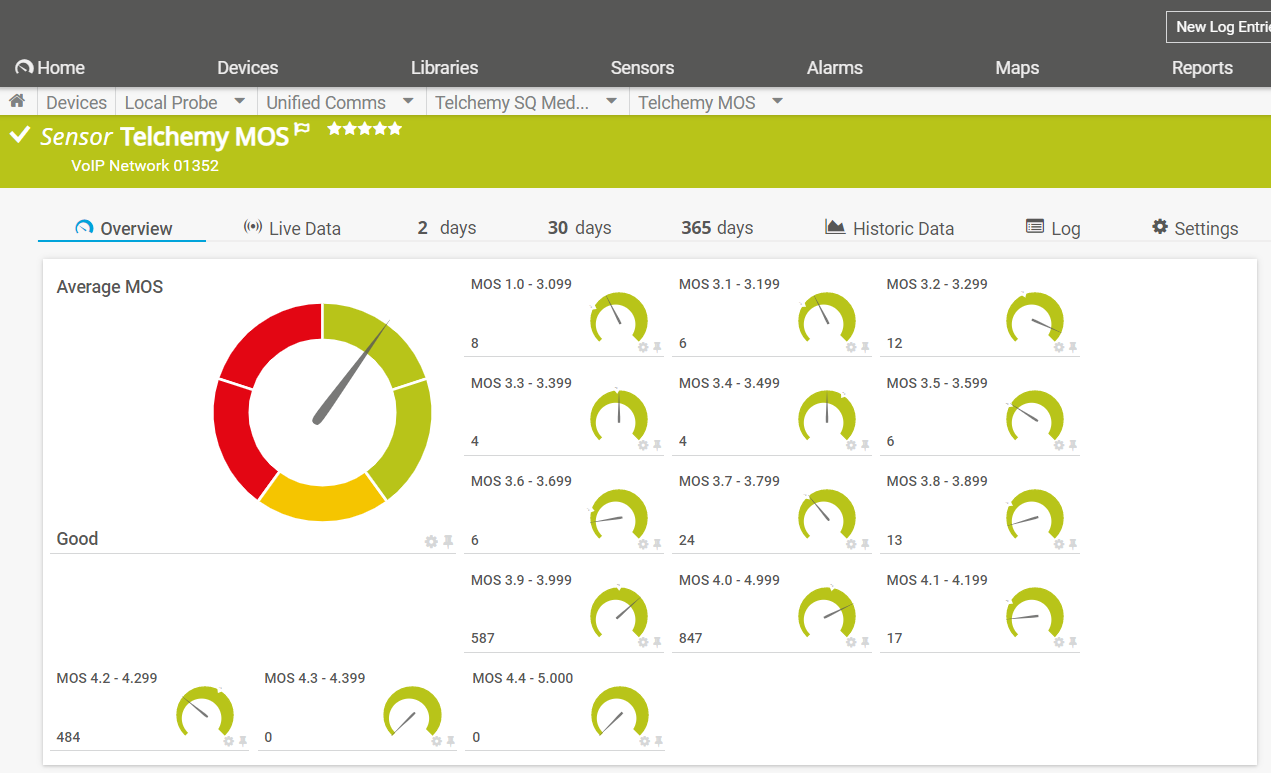This screenshot has height=773, width=1271.
Task: Click the flag priority icon beside Telchemy MOS
Action: click(x=302, y=131)
